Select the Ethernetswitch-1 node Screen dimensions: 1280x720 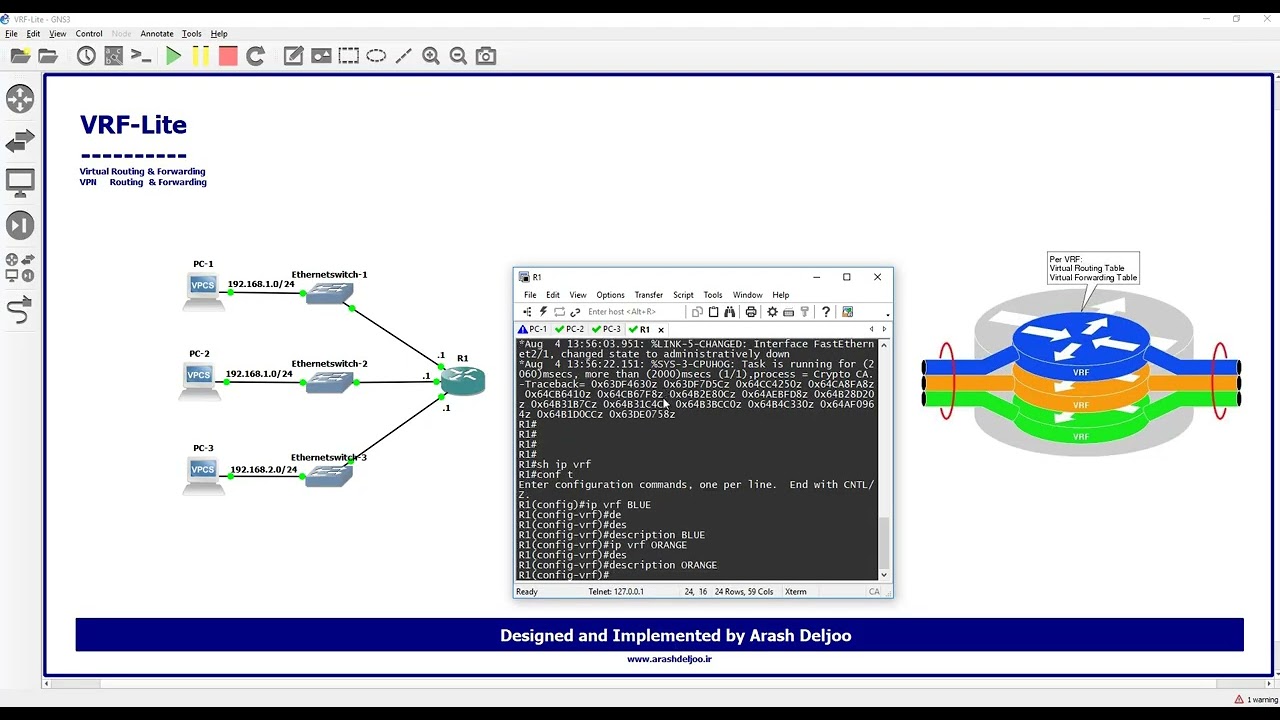[x=330, y=293]
